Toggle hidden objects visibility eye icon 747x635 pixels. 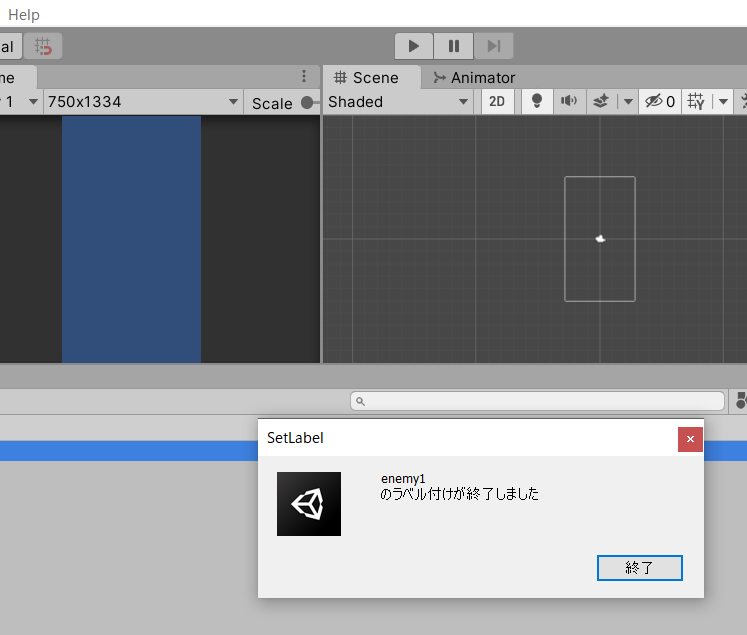(660, 101)
